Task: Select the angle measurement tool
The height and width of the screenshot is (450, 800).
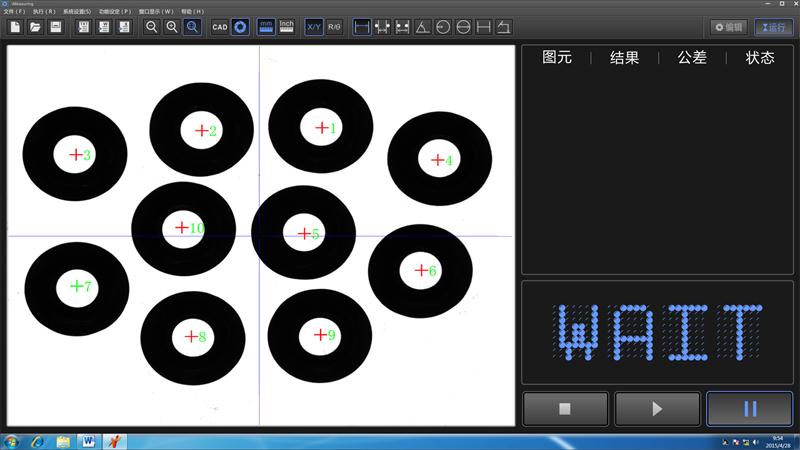Action: (x=422, y=27)
